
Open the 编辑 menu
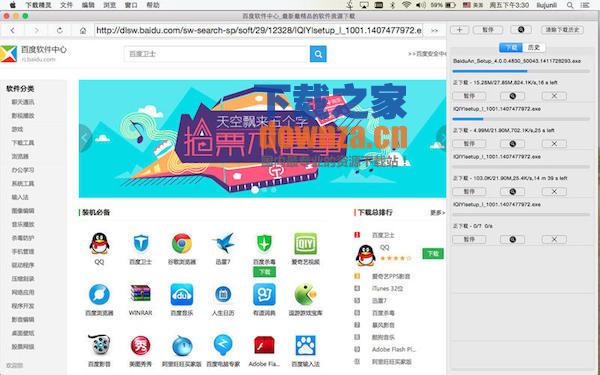click(88, 5)
